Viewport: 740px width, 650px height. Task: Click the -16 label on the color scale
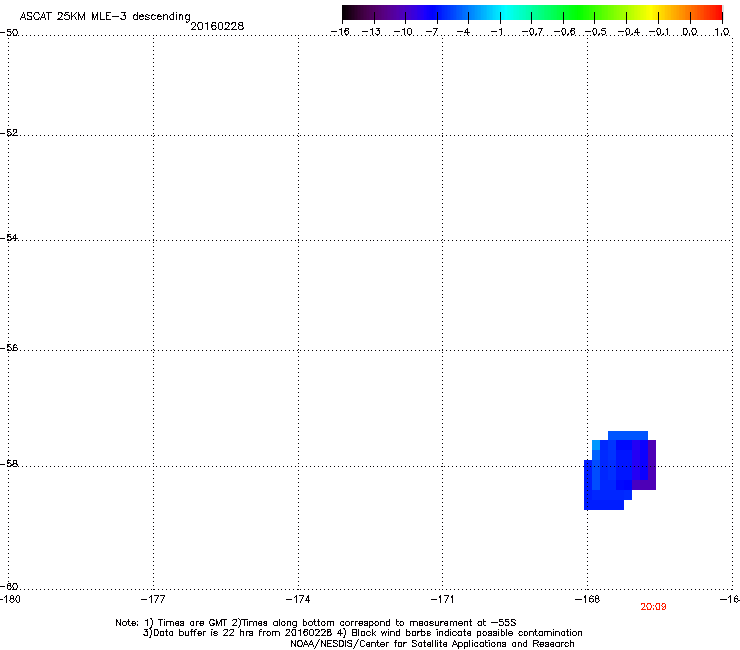pos(340,32)
